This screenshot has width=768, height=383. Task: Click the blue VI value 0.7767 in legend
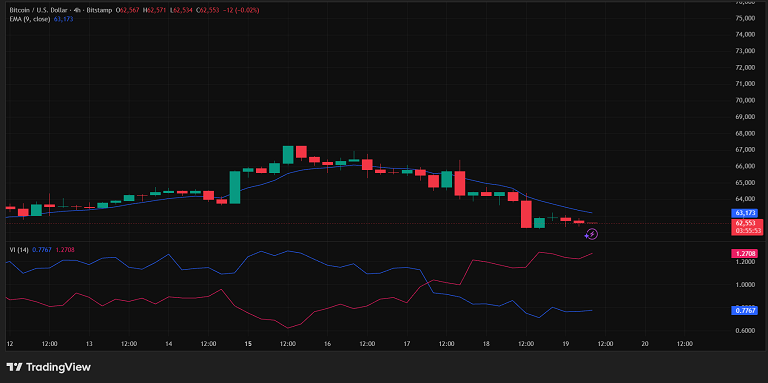coord(42,249)
